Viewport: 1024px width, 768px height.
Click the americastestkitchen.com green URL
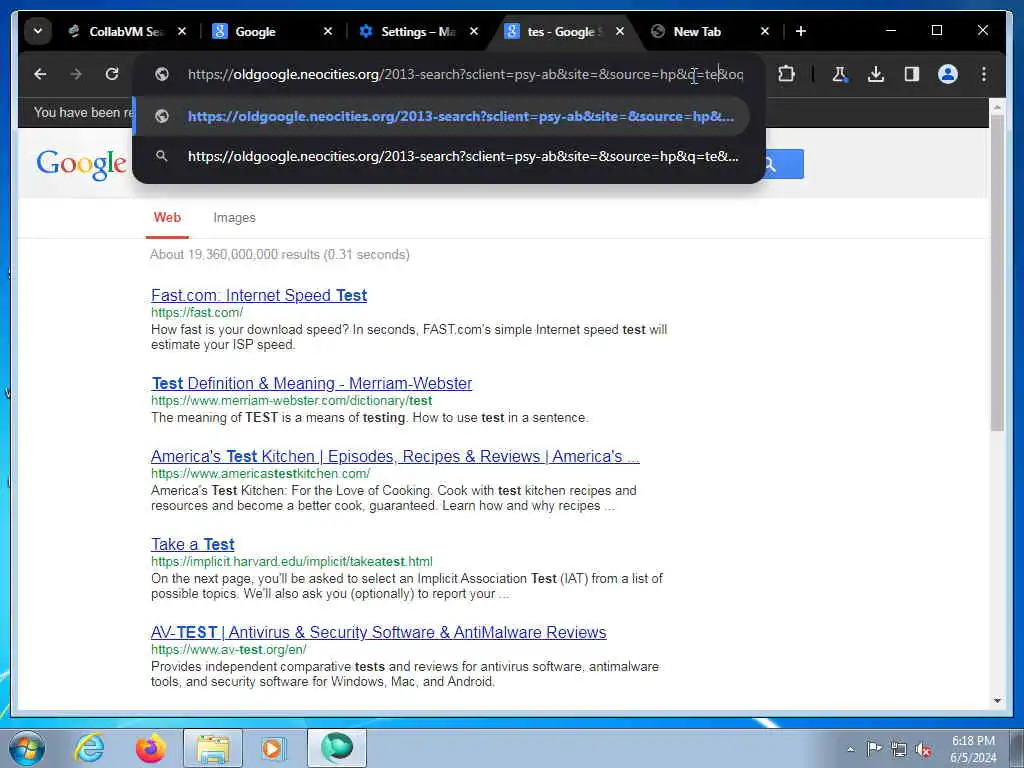[261, 473]
